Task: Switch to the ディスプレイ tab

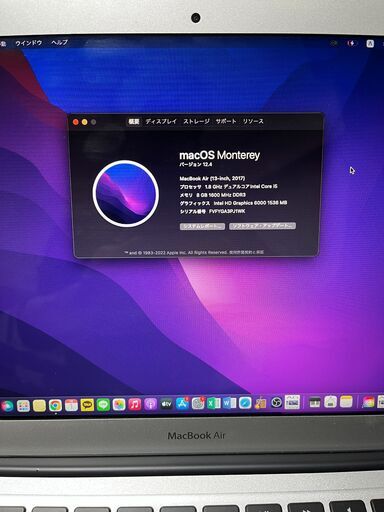Action: click(161, 121)
